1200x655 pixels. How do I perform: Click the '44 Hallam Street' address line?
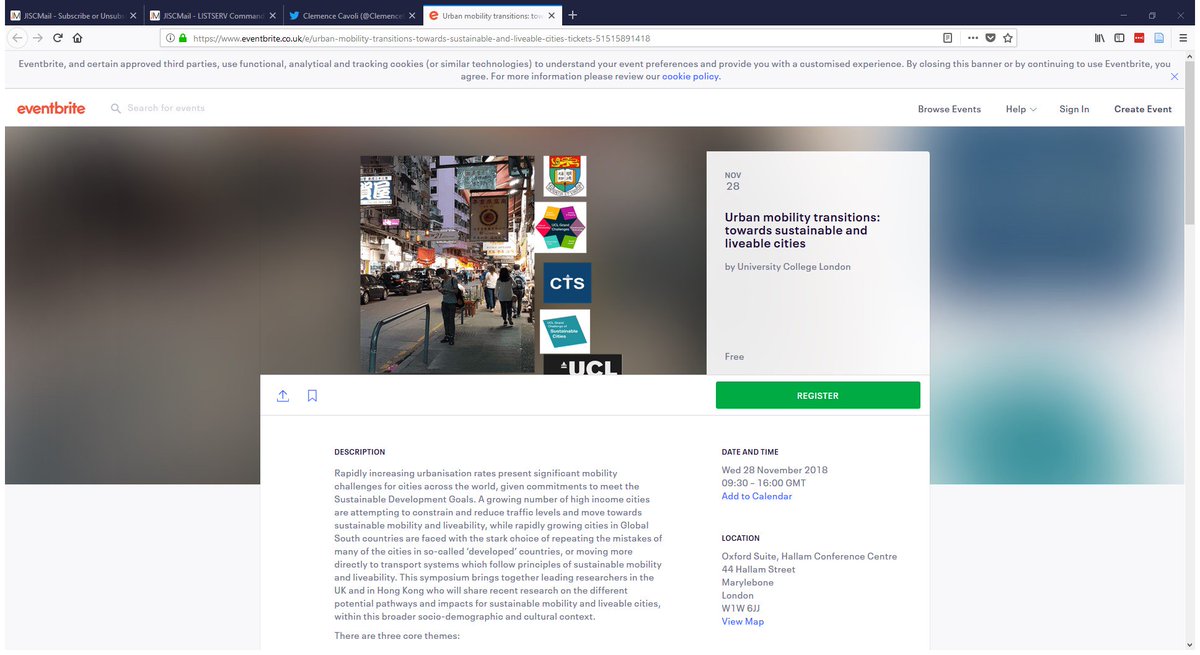[759, 569]
